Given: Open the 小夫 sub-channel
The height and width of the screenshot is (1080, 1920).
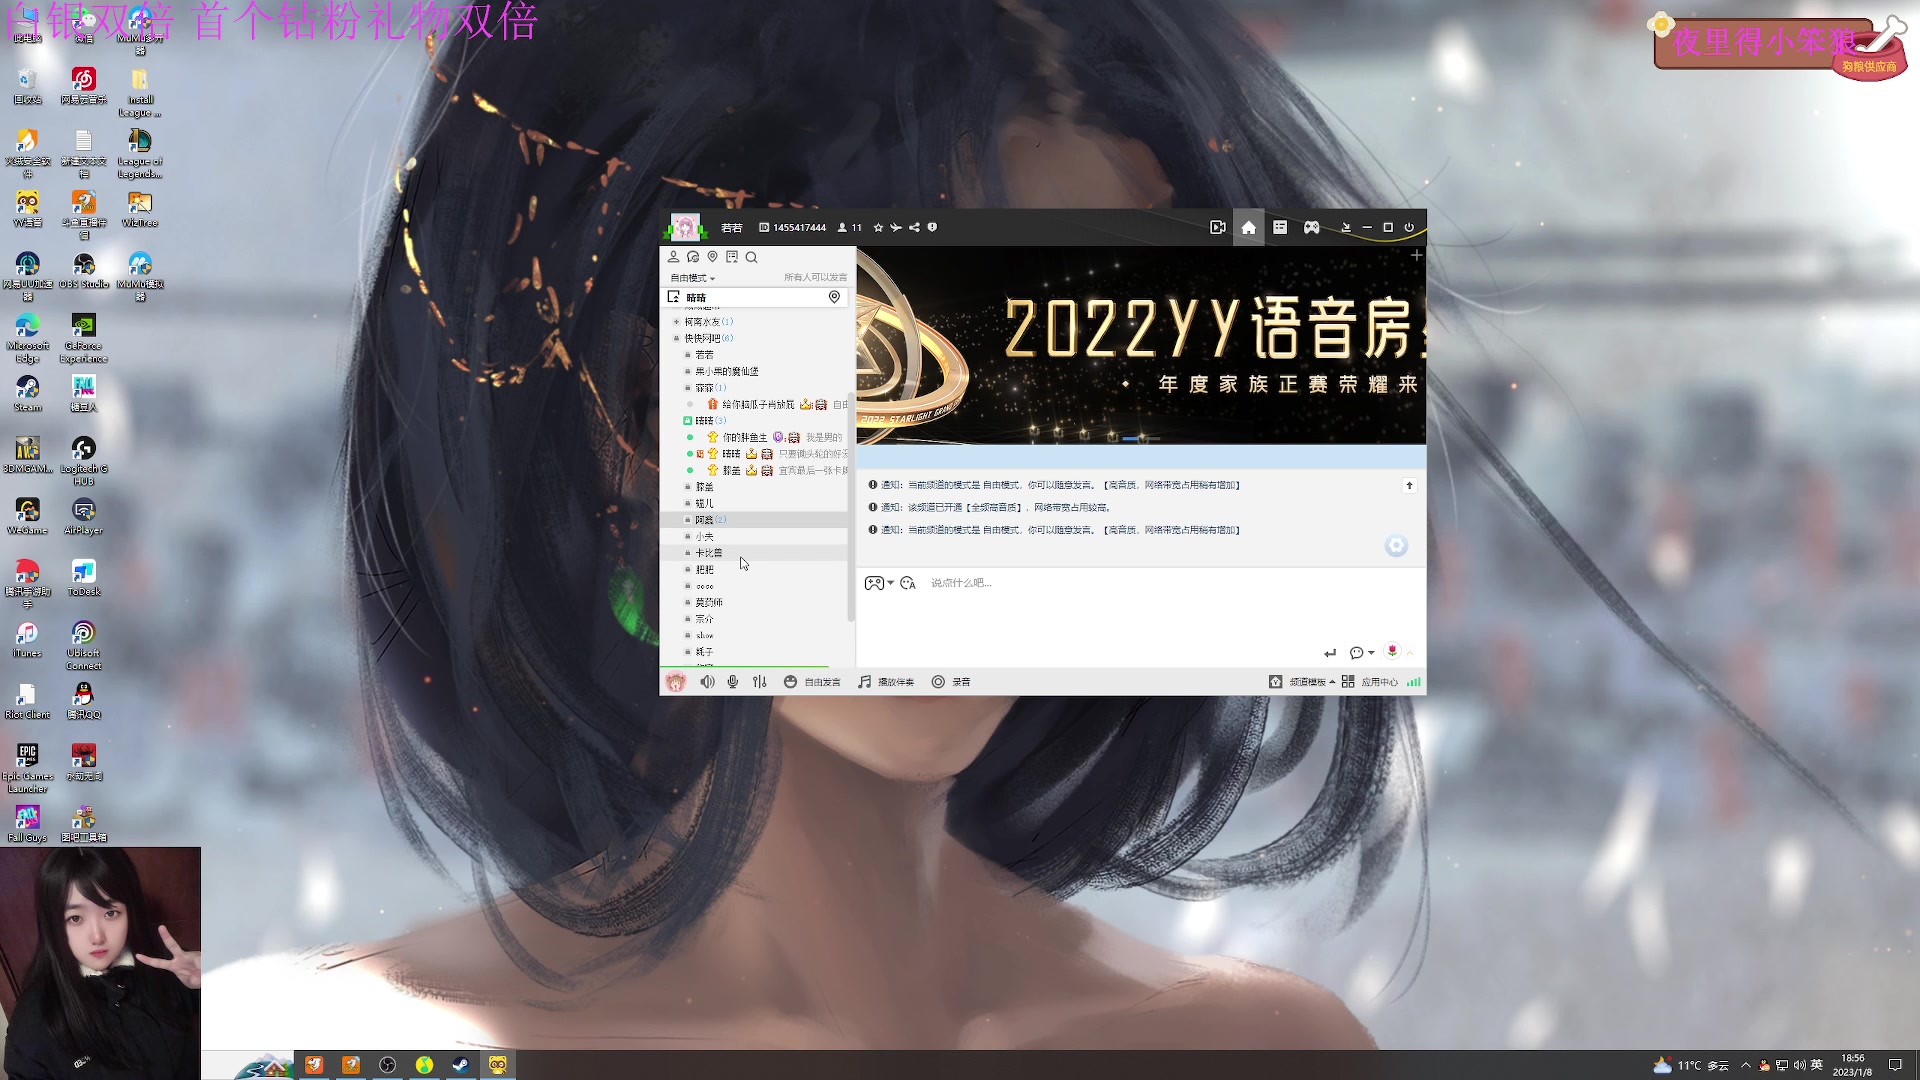Looking at the screenshot, I should coord(705,537).
